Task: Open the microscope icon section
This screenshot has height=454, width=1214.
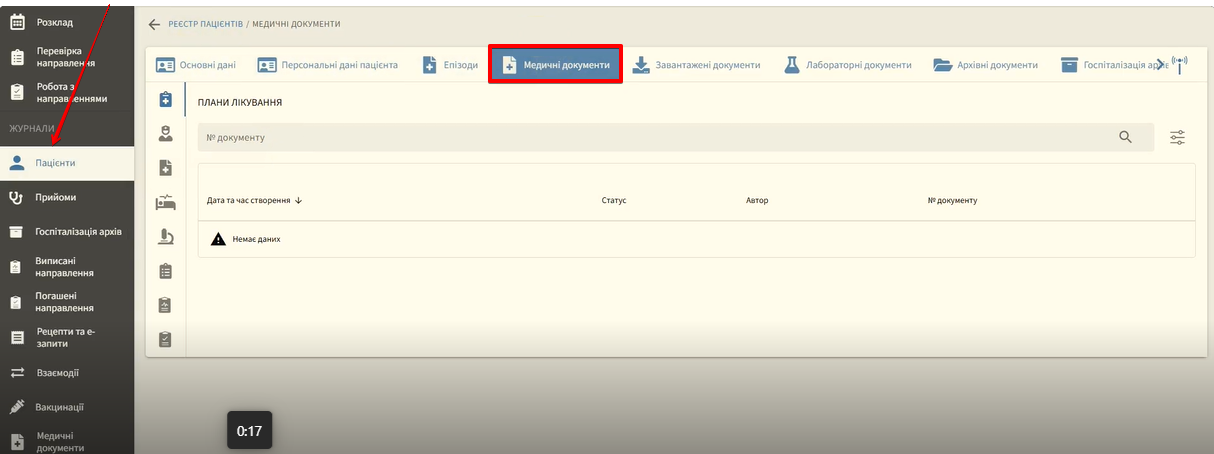Action: coord(166,236)
